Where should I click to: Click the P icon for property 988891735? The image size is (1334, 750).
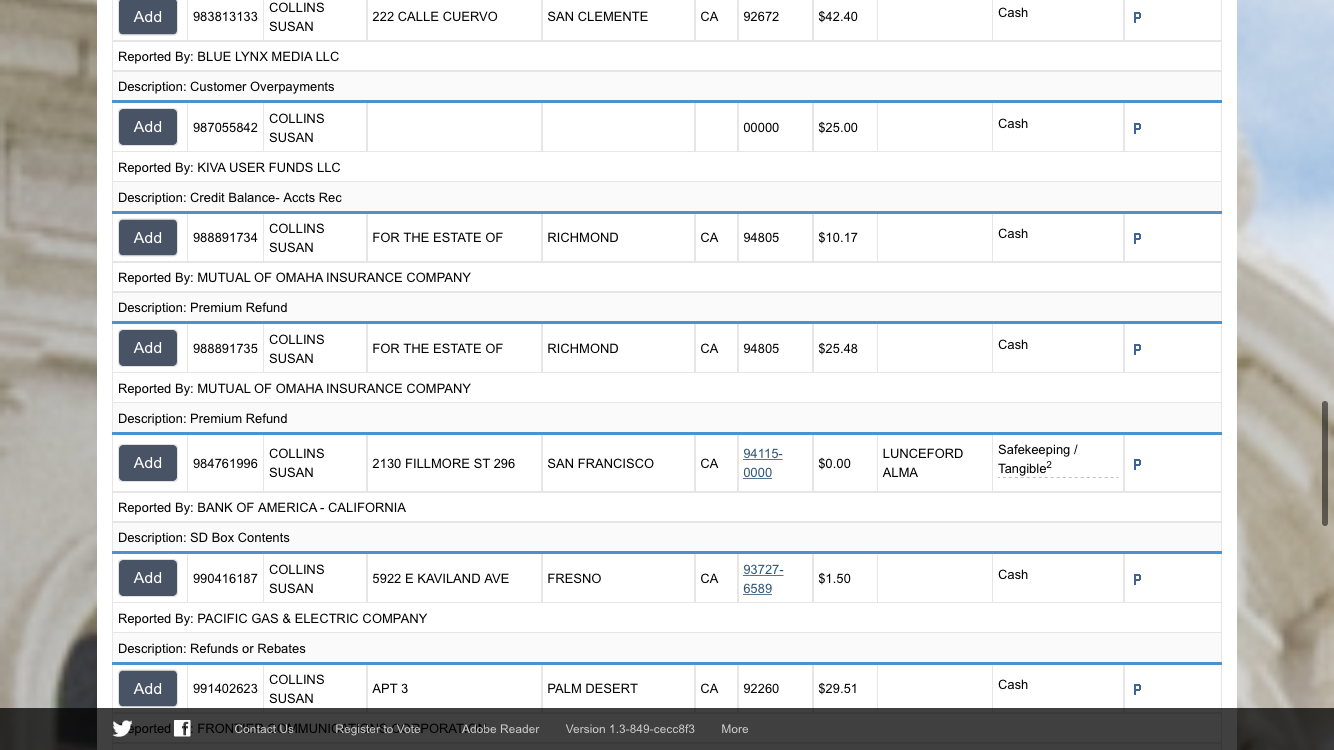pyautogui.click(x=1137, y=349)
